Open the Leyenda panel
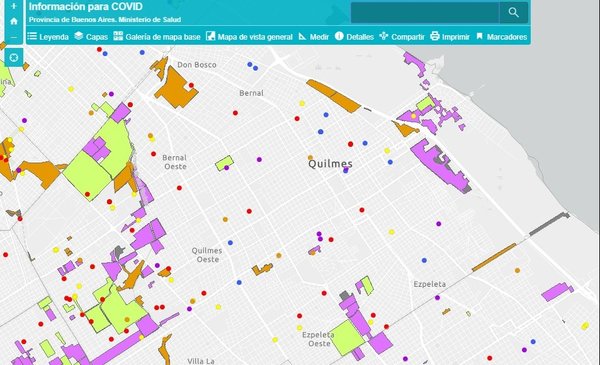This screenshot has width=600, height=365. (48, 37)
